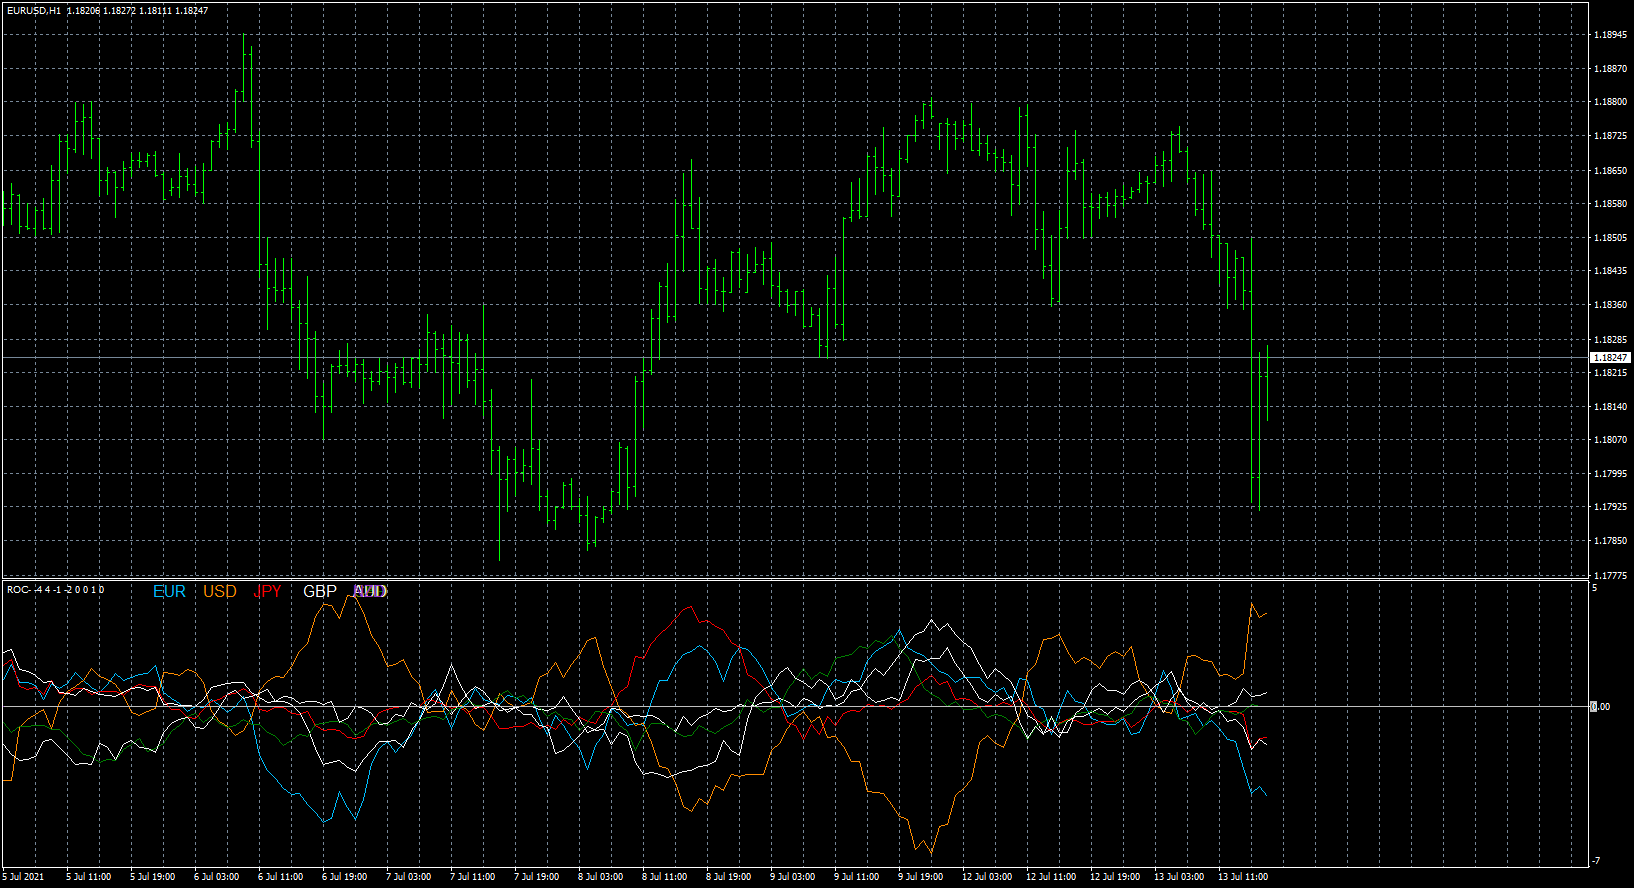Viewport: 1634px width, 888px height.
Task: Click price level 1.18215 on axis
Action: 1608,373
